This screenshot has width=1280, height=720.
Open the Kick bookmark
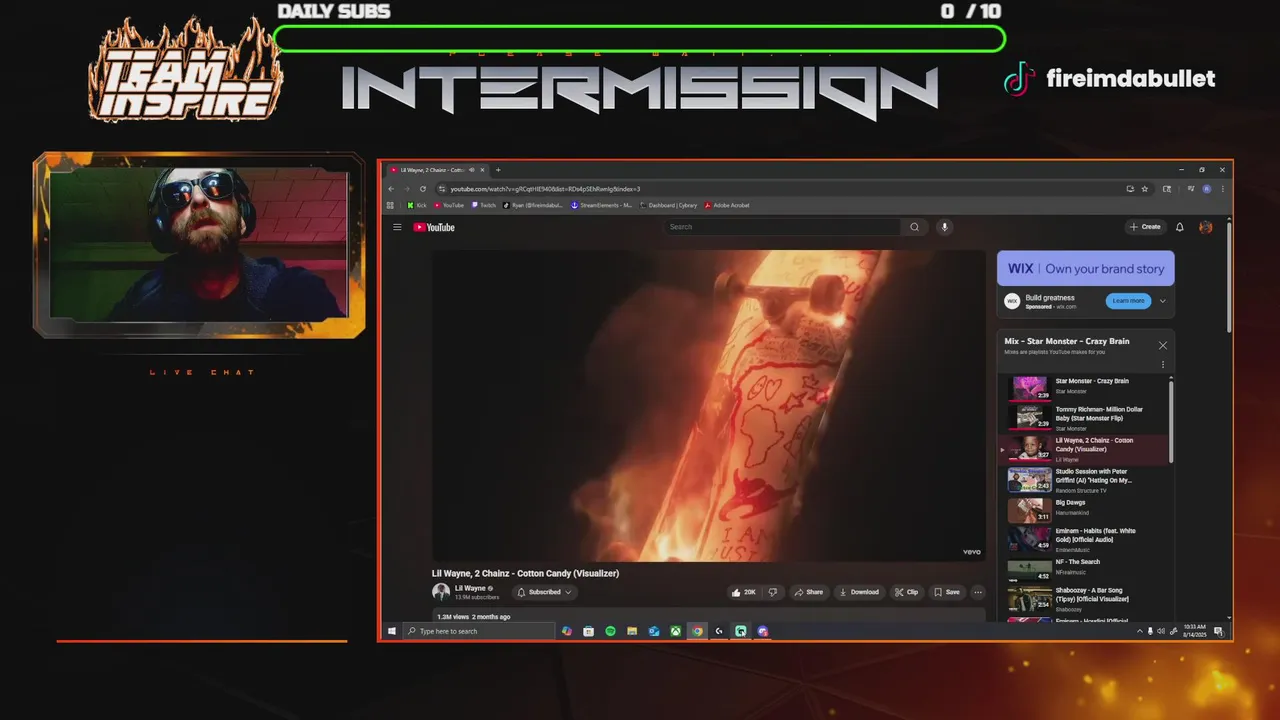(417, 205)
